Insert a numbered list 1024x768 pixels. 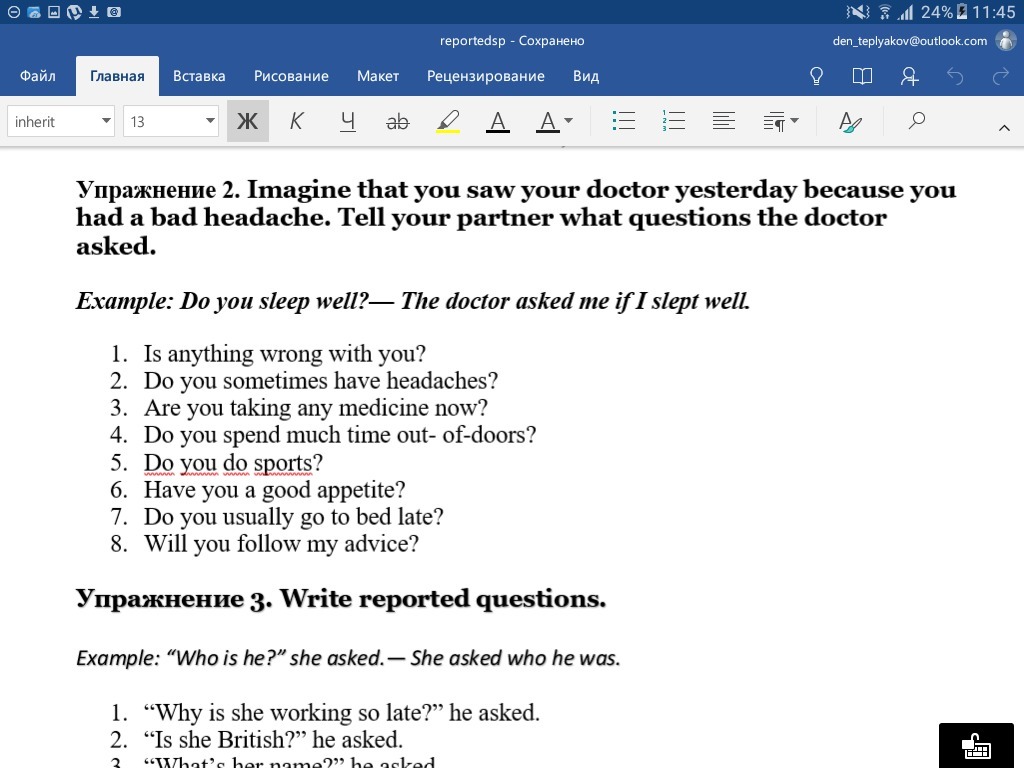tap(673, 122)
